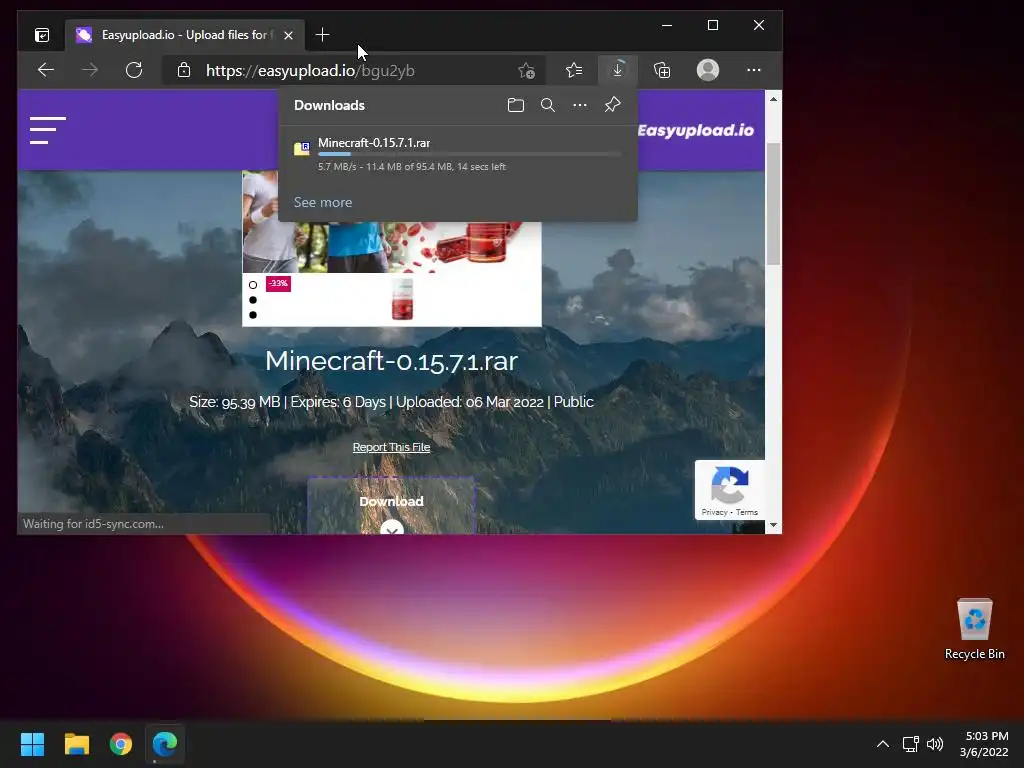Open the Recycle Bin desktop icon

[974, 629]
